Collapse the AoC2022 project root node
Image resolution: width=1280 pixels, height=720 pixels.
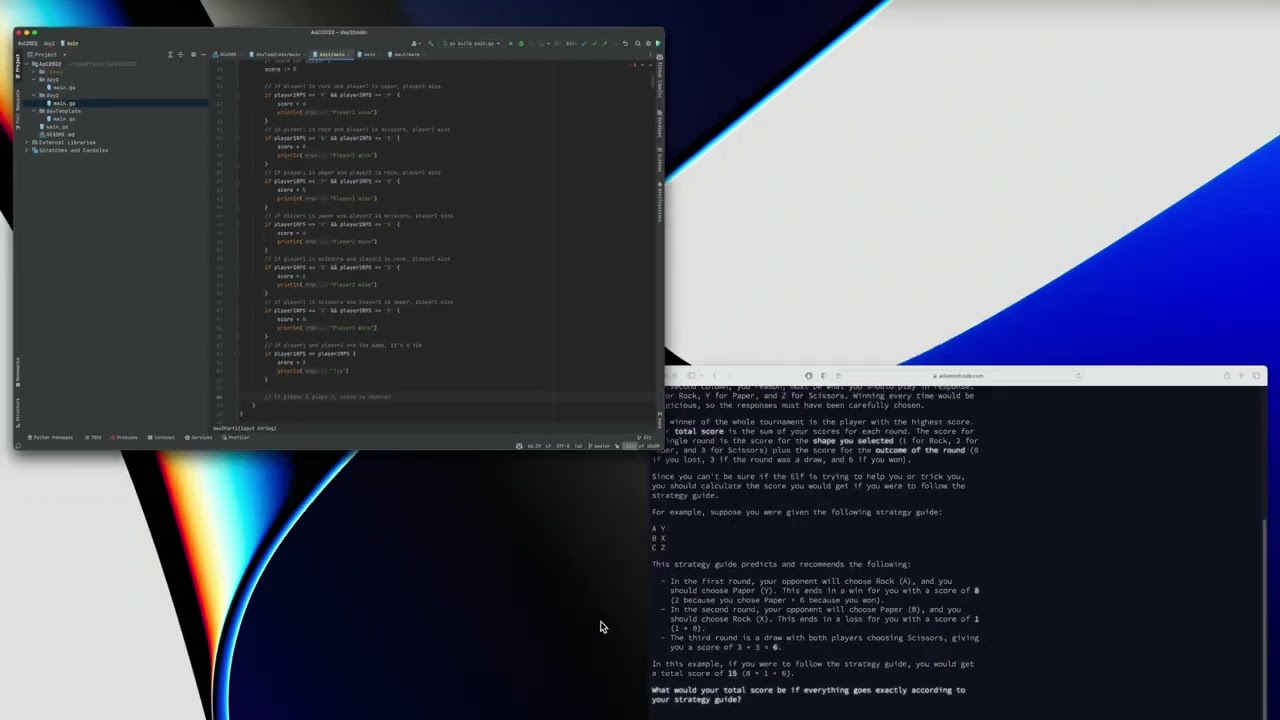click(x=27, y=64)
